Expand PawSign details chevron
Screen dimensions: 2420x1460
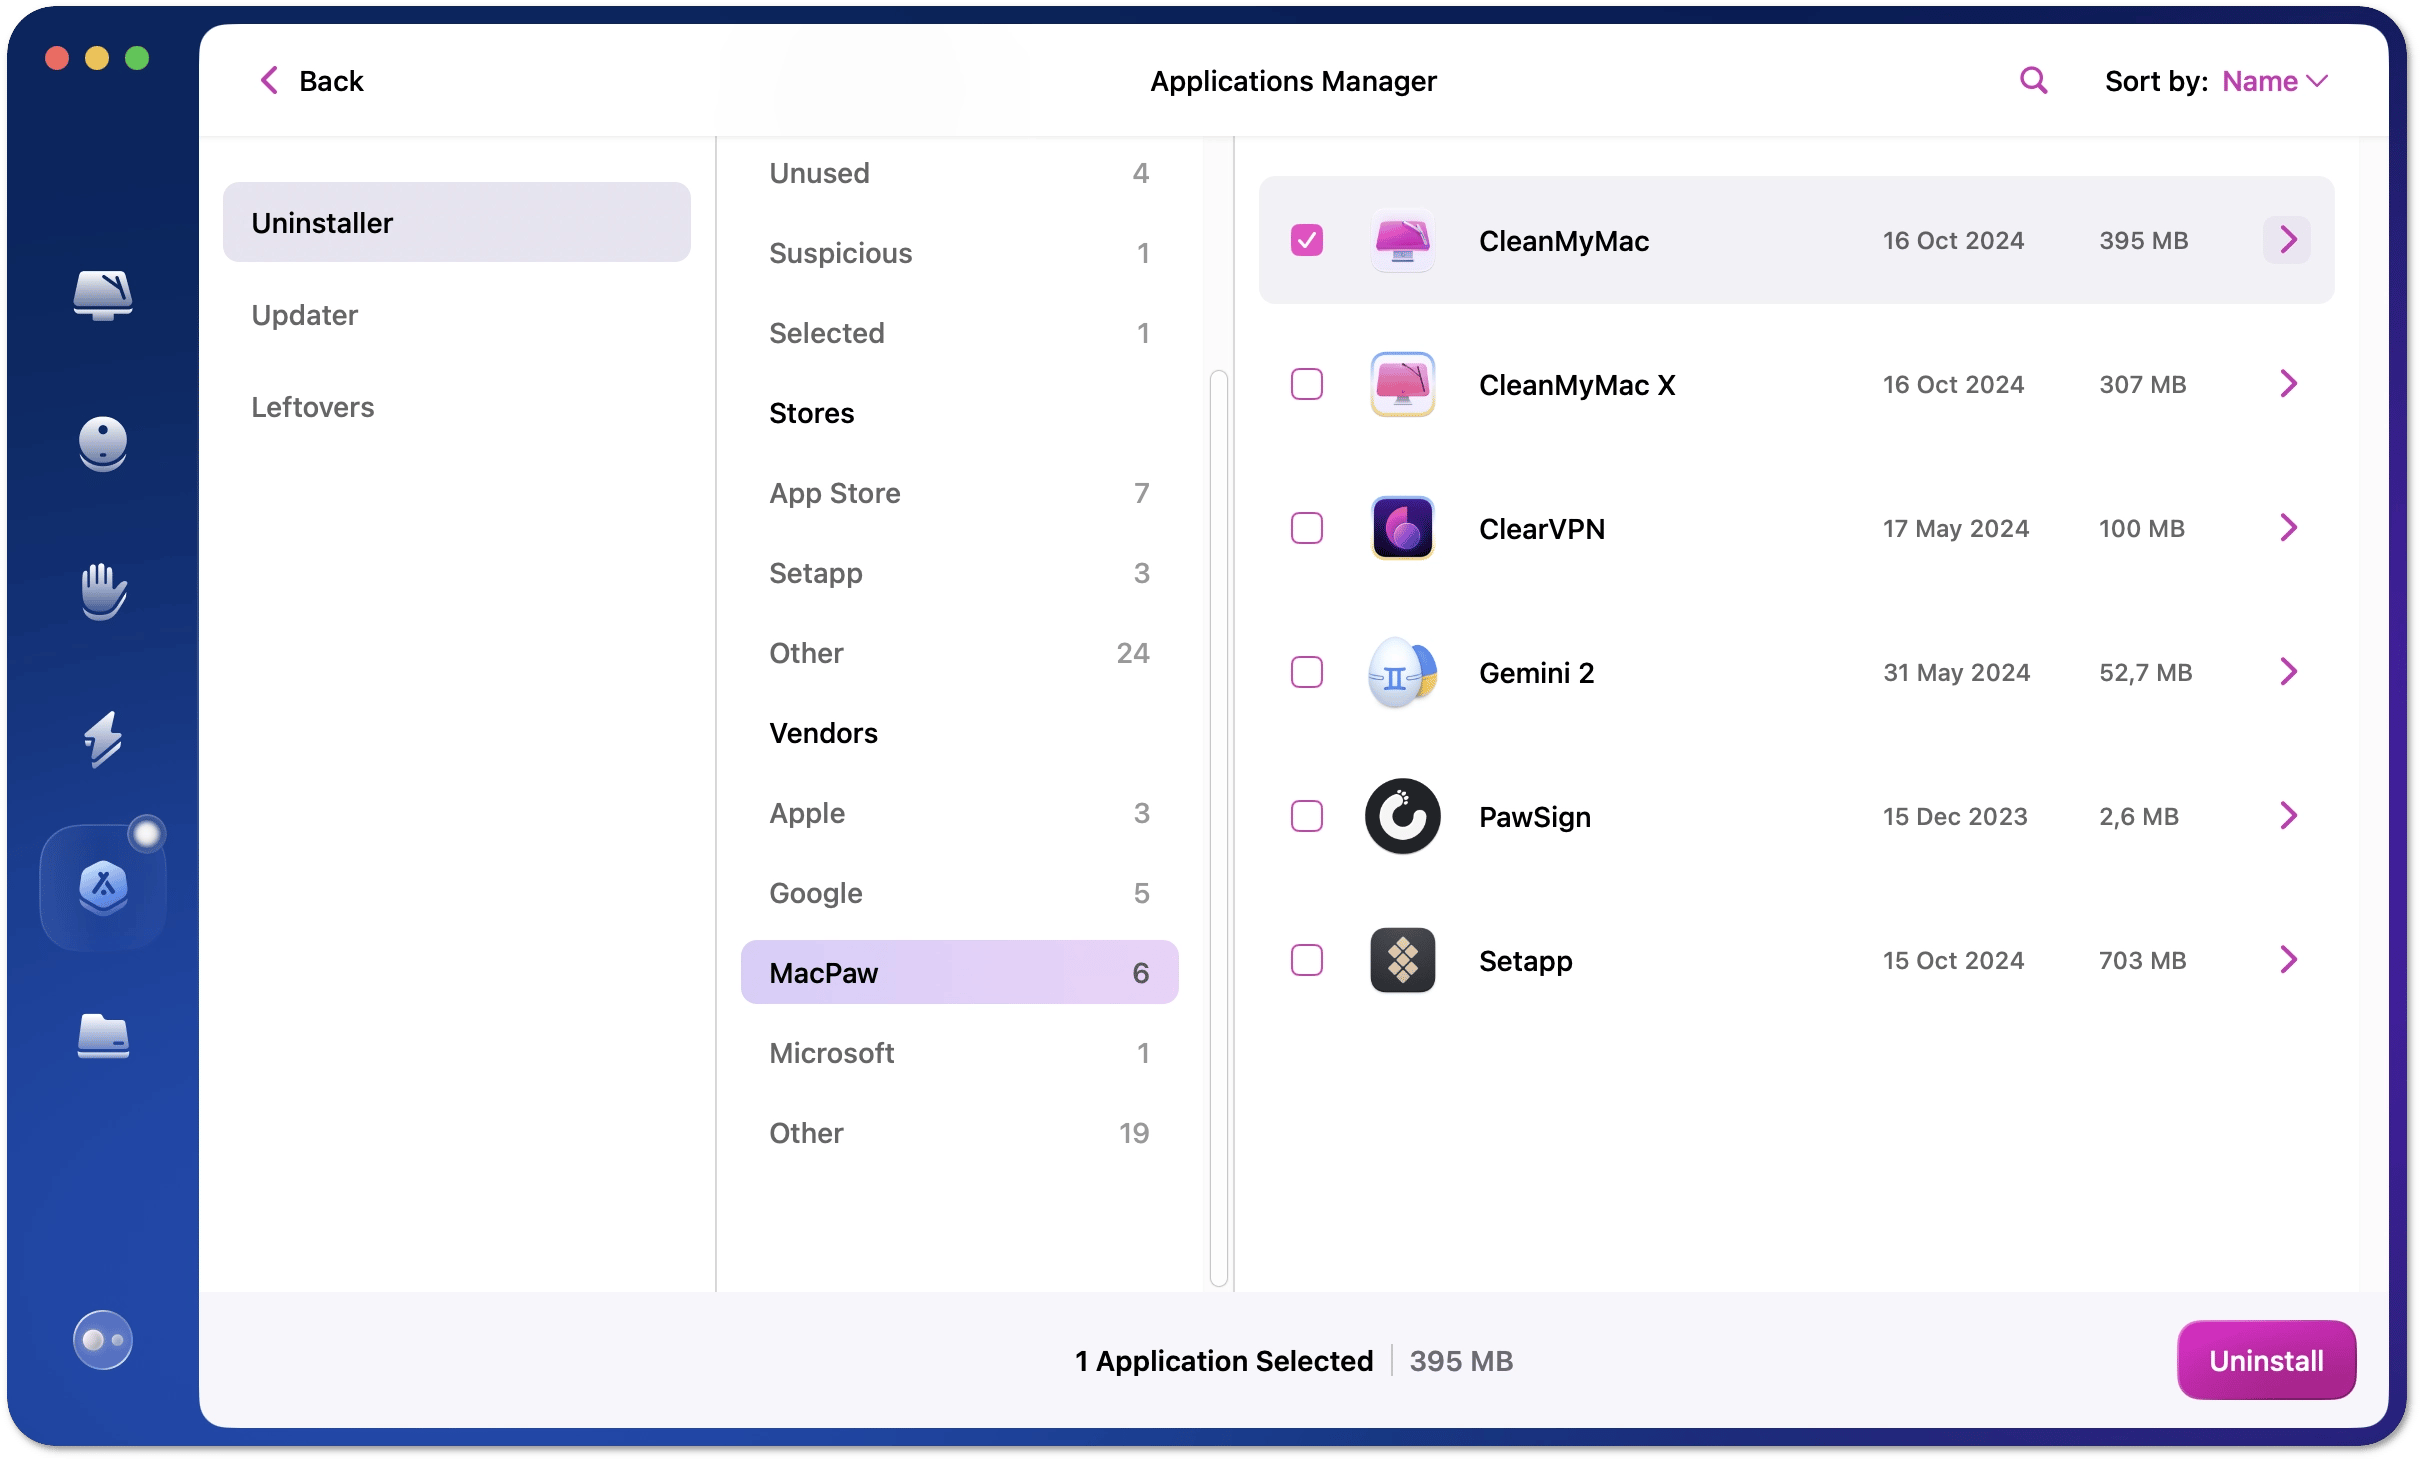click(x=2287, y=816)
